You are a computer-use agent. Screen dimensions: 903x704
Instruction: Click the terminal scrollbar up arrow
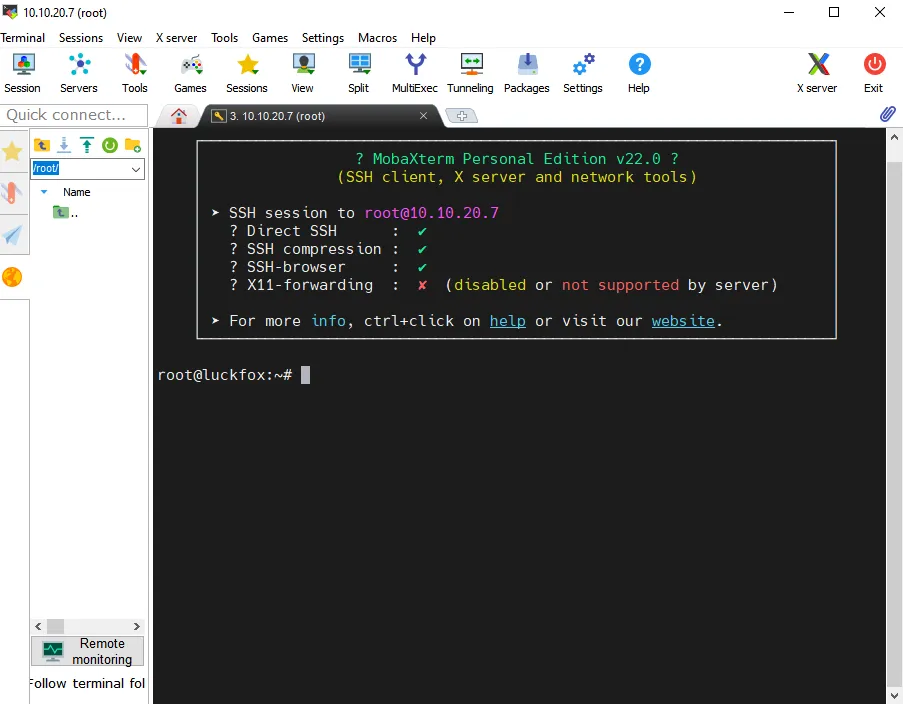tap(894, 137)
